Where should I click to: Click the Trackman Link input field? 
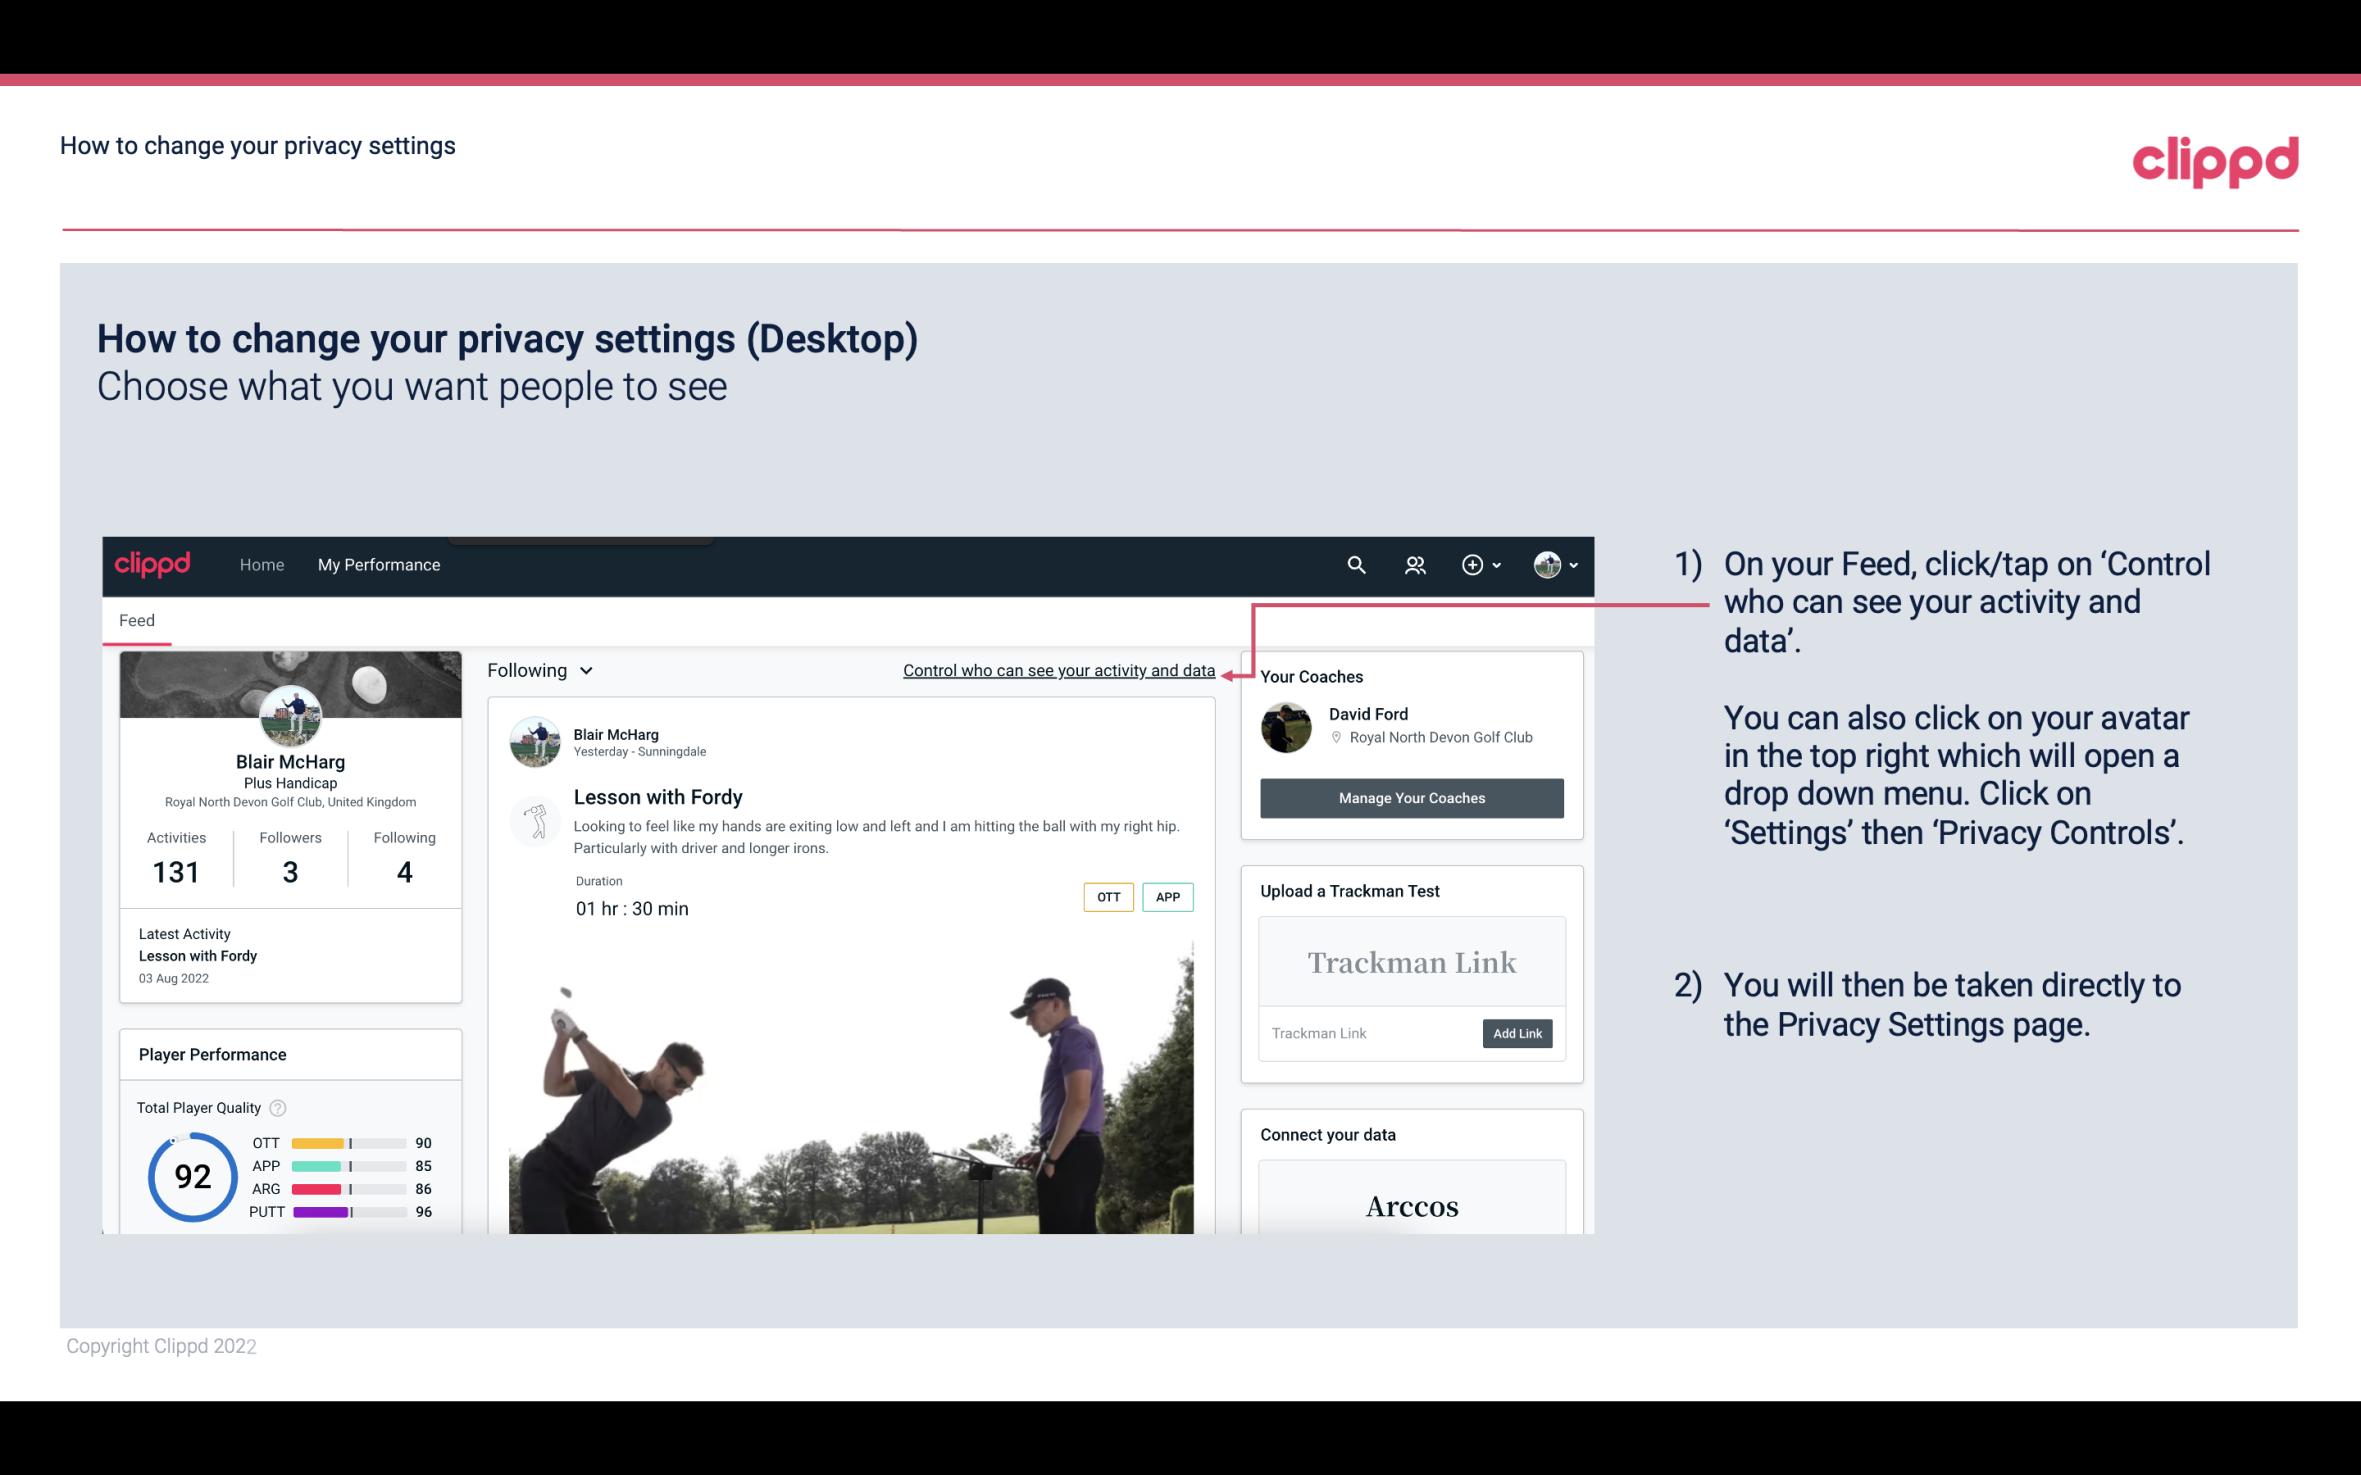(1369, 1033)
